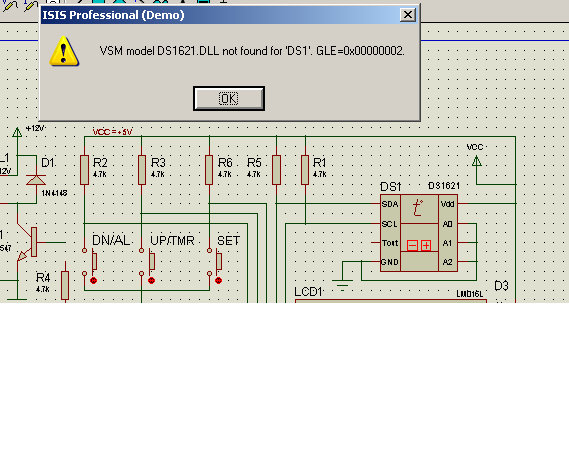Click the A2 pin label
Image resolution: width=569 pixels, height=468 pixels.
coord(447,262)
